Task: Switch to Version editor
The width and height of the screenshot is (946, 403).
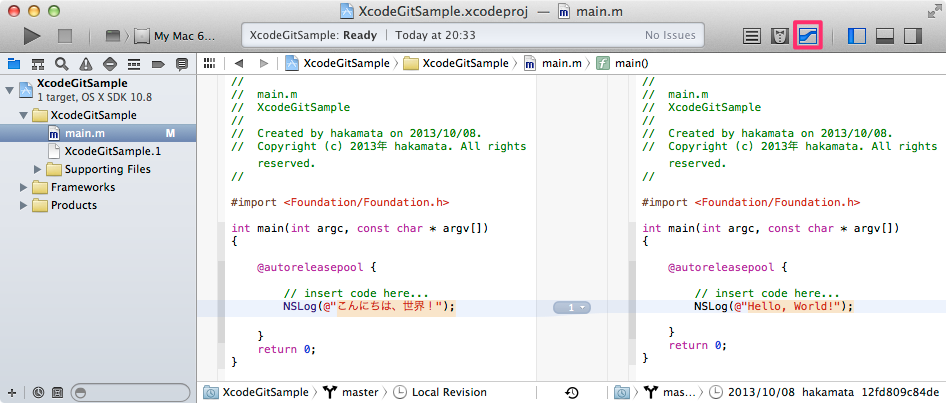Action: pyautogui.click(x=808, y=36)
